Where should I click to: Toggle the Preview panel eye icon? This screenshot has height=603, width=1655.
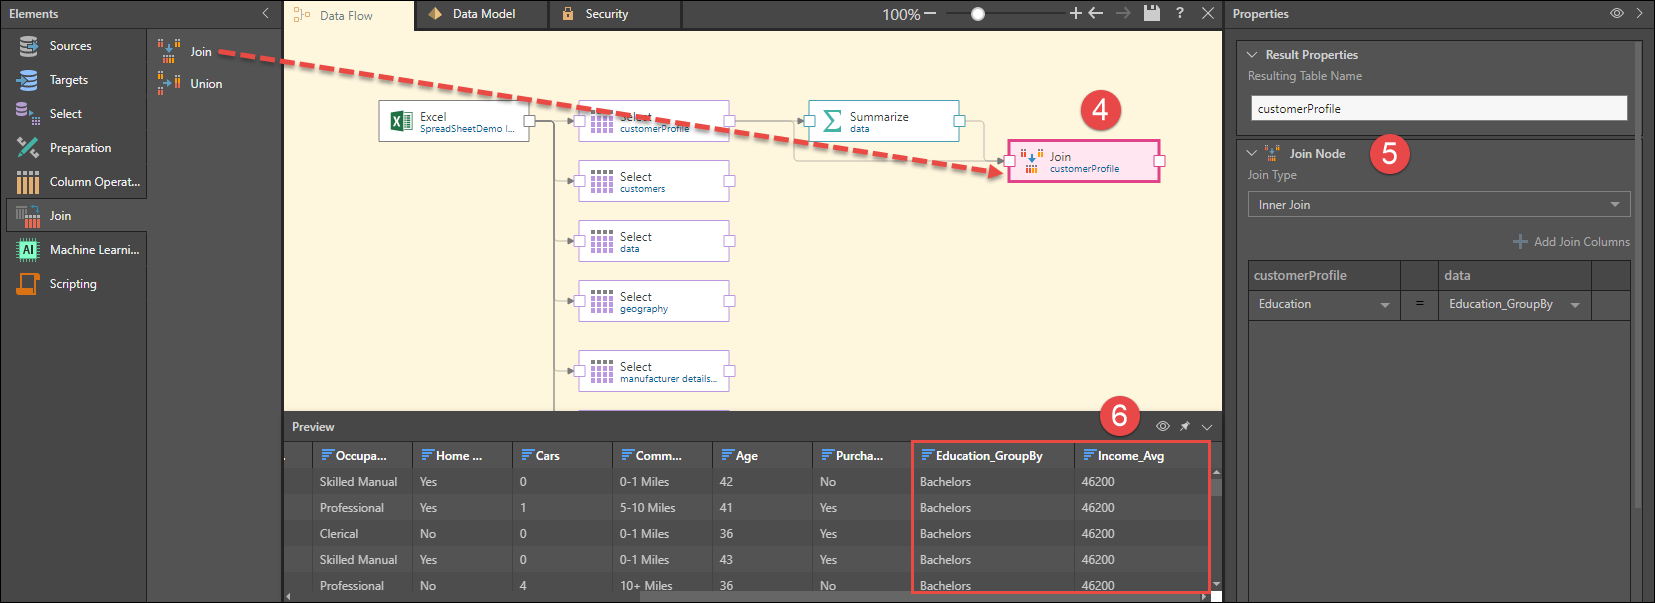click(x=1162, y=426)
